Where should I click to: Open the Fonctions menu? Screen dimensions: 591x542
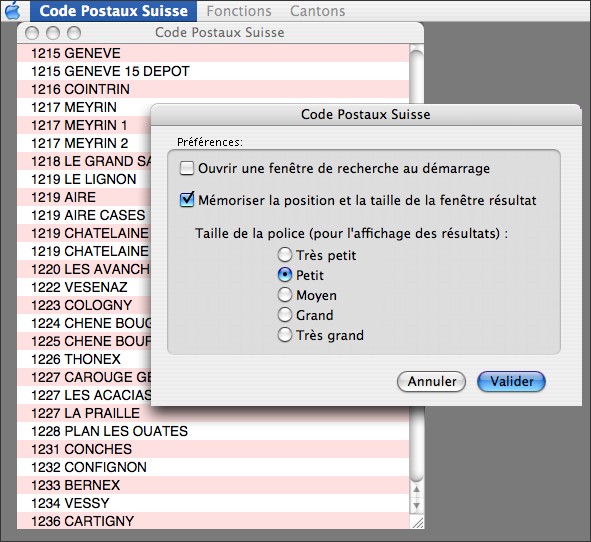[x=239, y=11]
